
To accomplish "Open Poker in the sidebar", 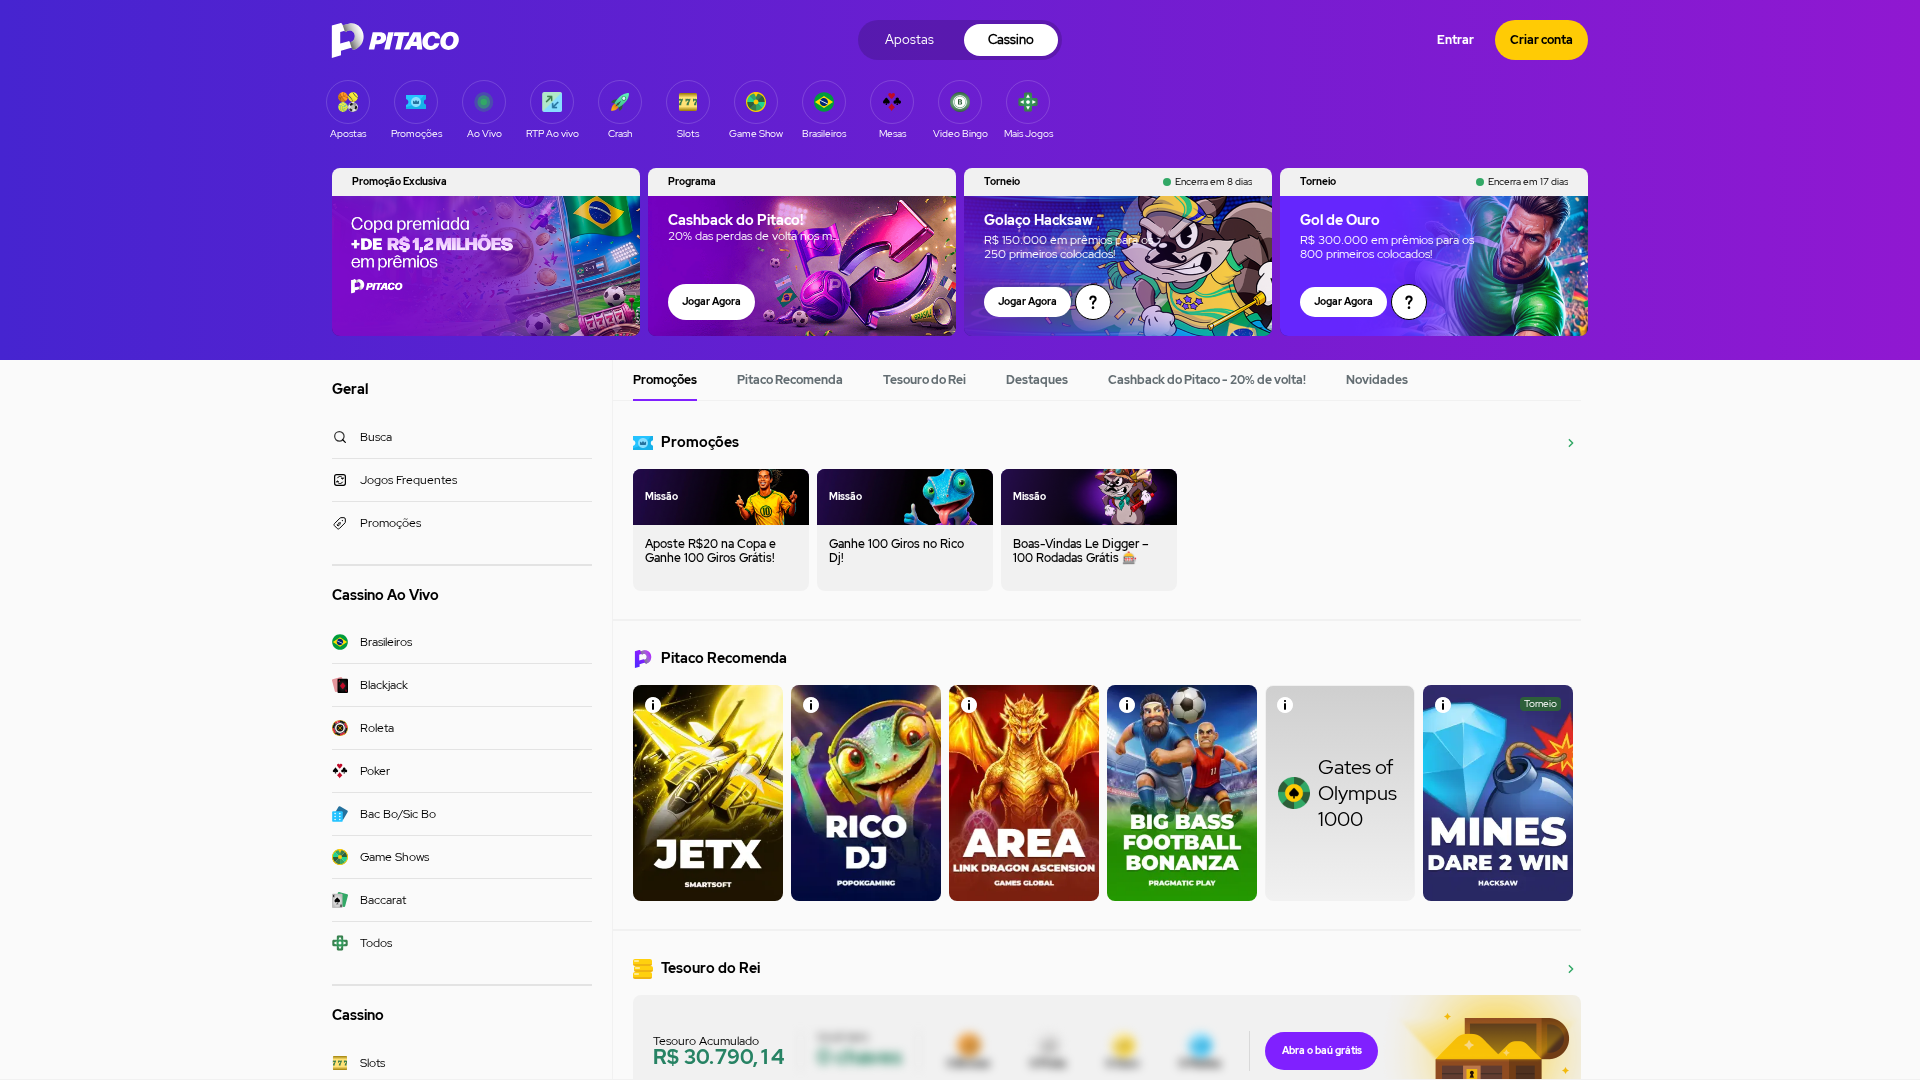I will (x=462, y=771).
